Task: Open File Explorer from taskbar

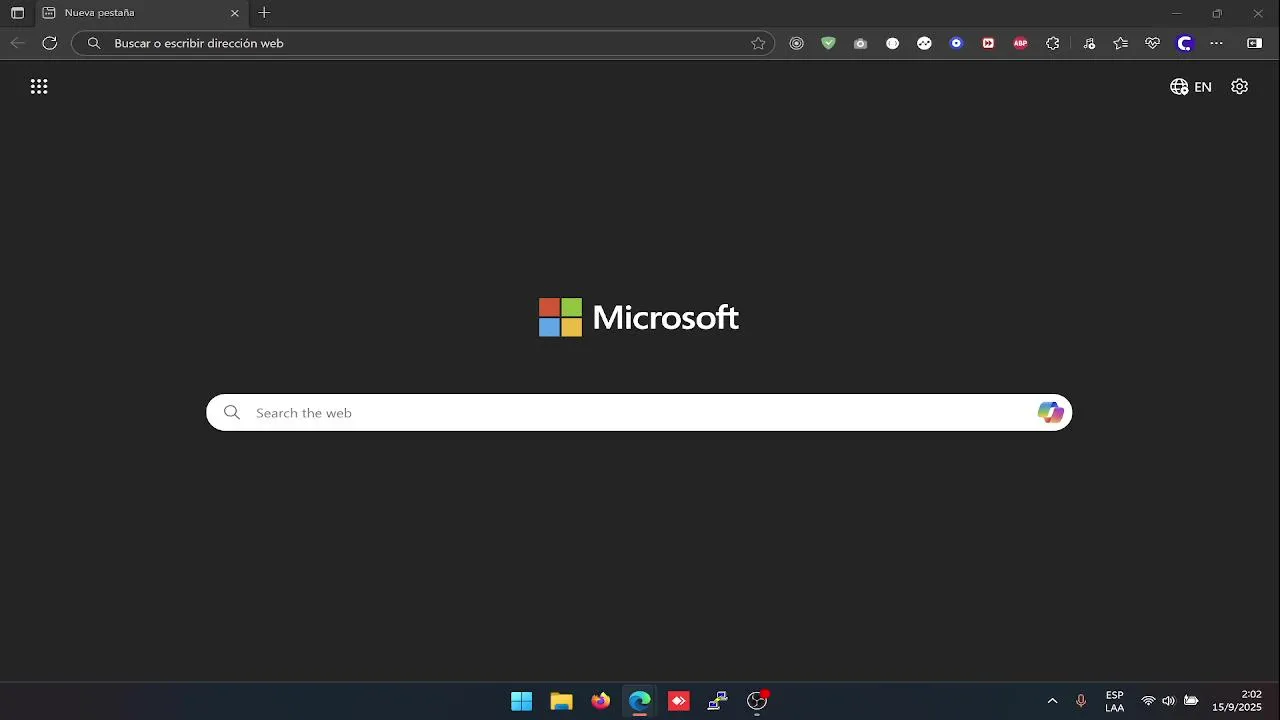Action: [x=561, y=701]
